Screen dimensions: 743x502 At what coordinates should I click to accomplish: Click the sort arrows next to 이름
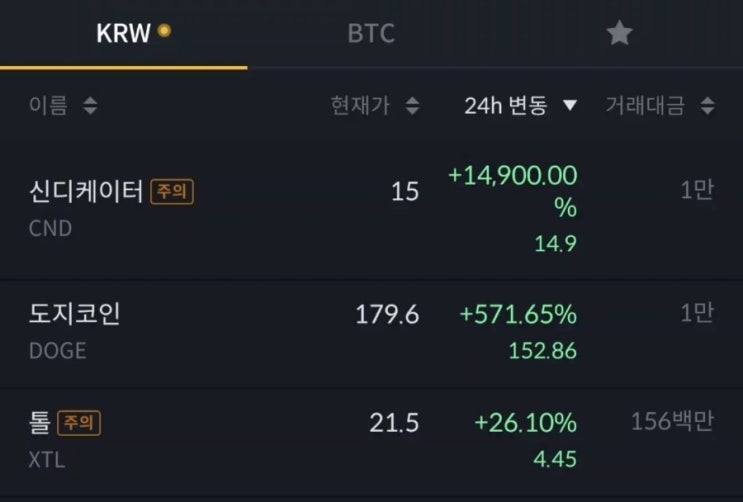click(x=90, y=106)
